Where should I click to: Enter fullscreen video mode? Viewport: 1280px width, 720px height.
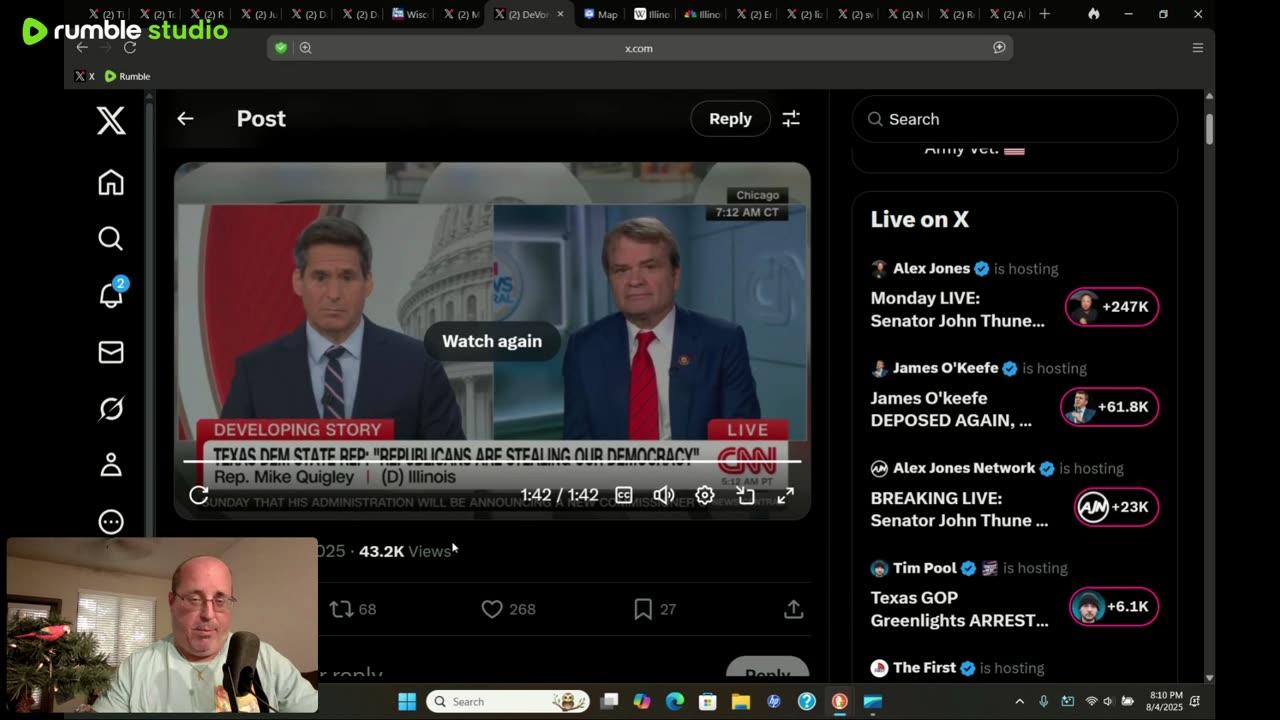pos(786,495)
